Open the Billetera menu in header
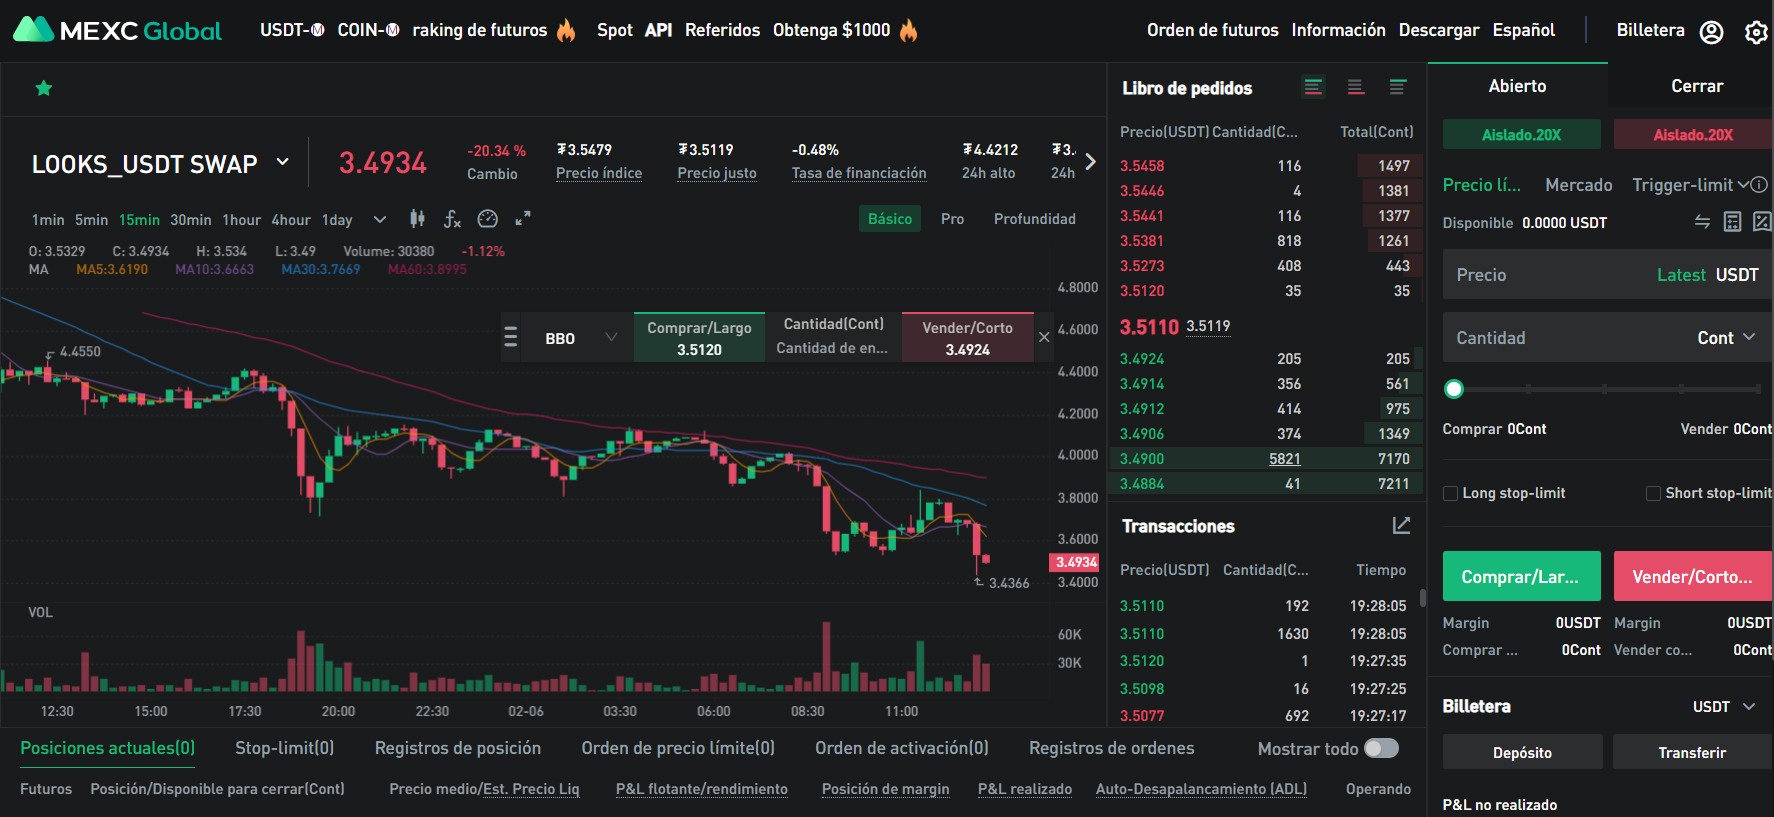 tap(1650, 30)
